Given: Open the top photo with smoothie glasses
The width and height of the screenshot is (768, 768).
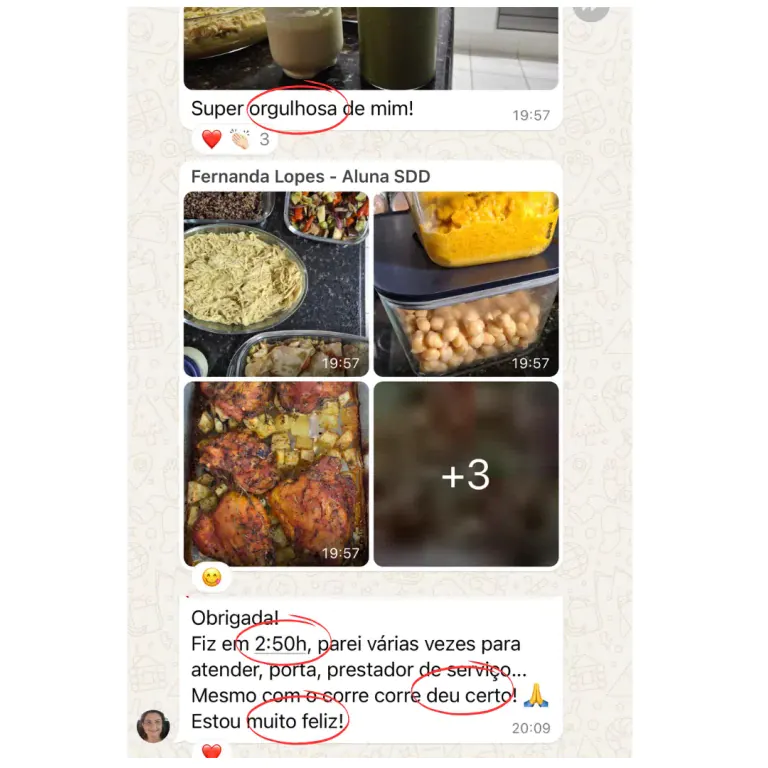Looking at the screenshot, I should pos(371,48).
